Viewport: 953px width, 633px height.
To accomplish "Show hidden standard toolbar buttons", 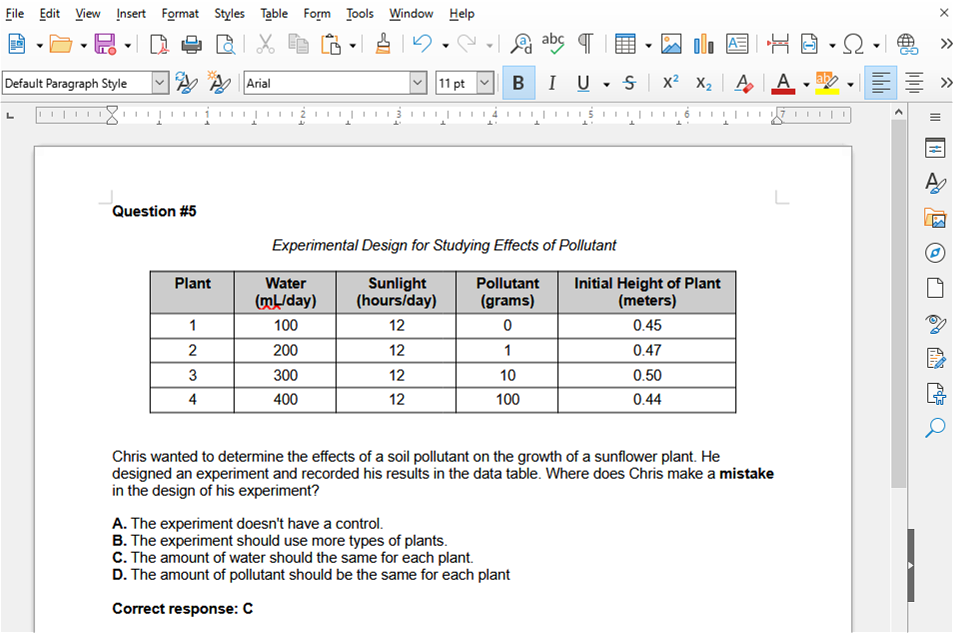I will pos(945,44).
